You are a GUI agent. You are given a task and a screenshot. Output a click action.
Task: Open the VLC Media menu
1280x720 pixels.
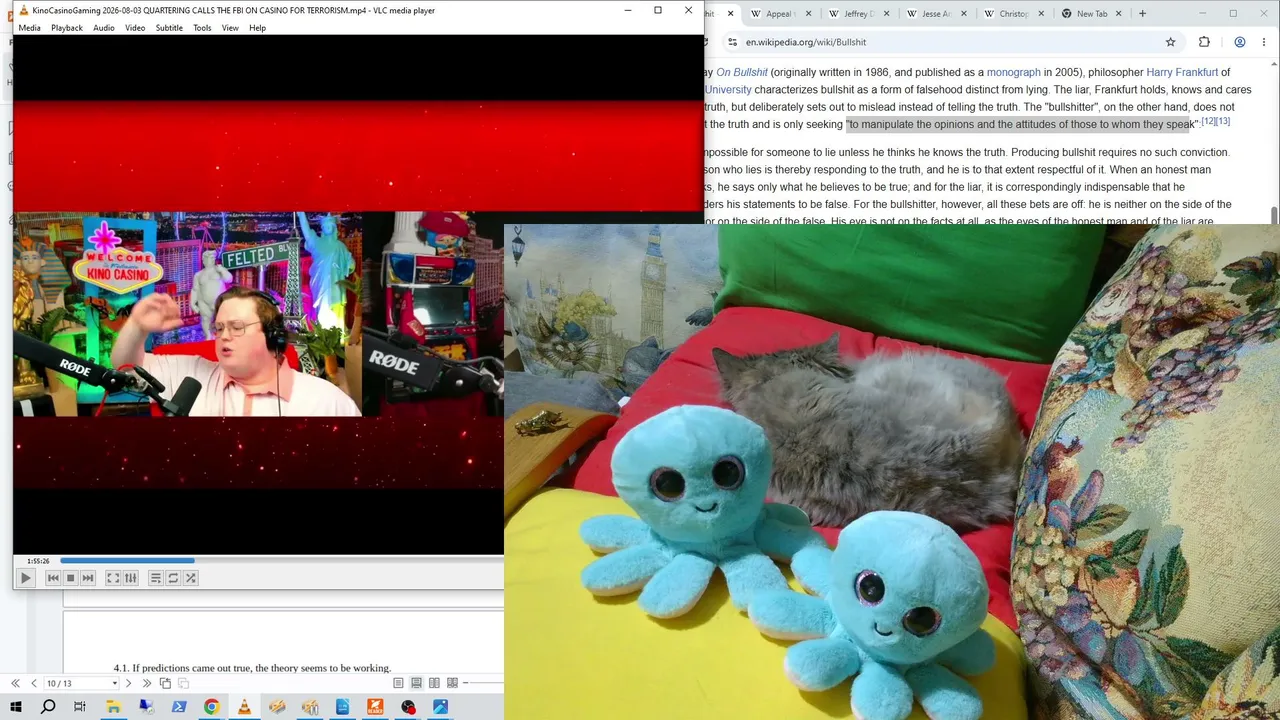tap(29, 28)
